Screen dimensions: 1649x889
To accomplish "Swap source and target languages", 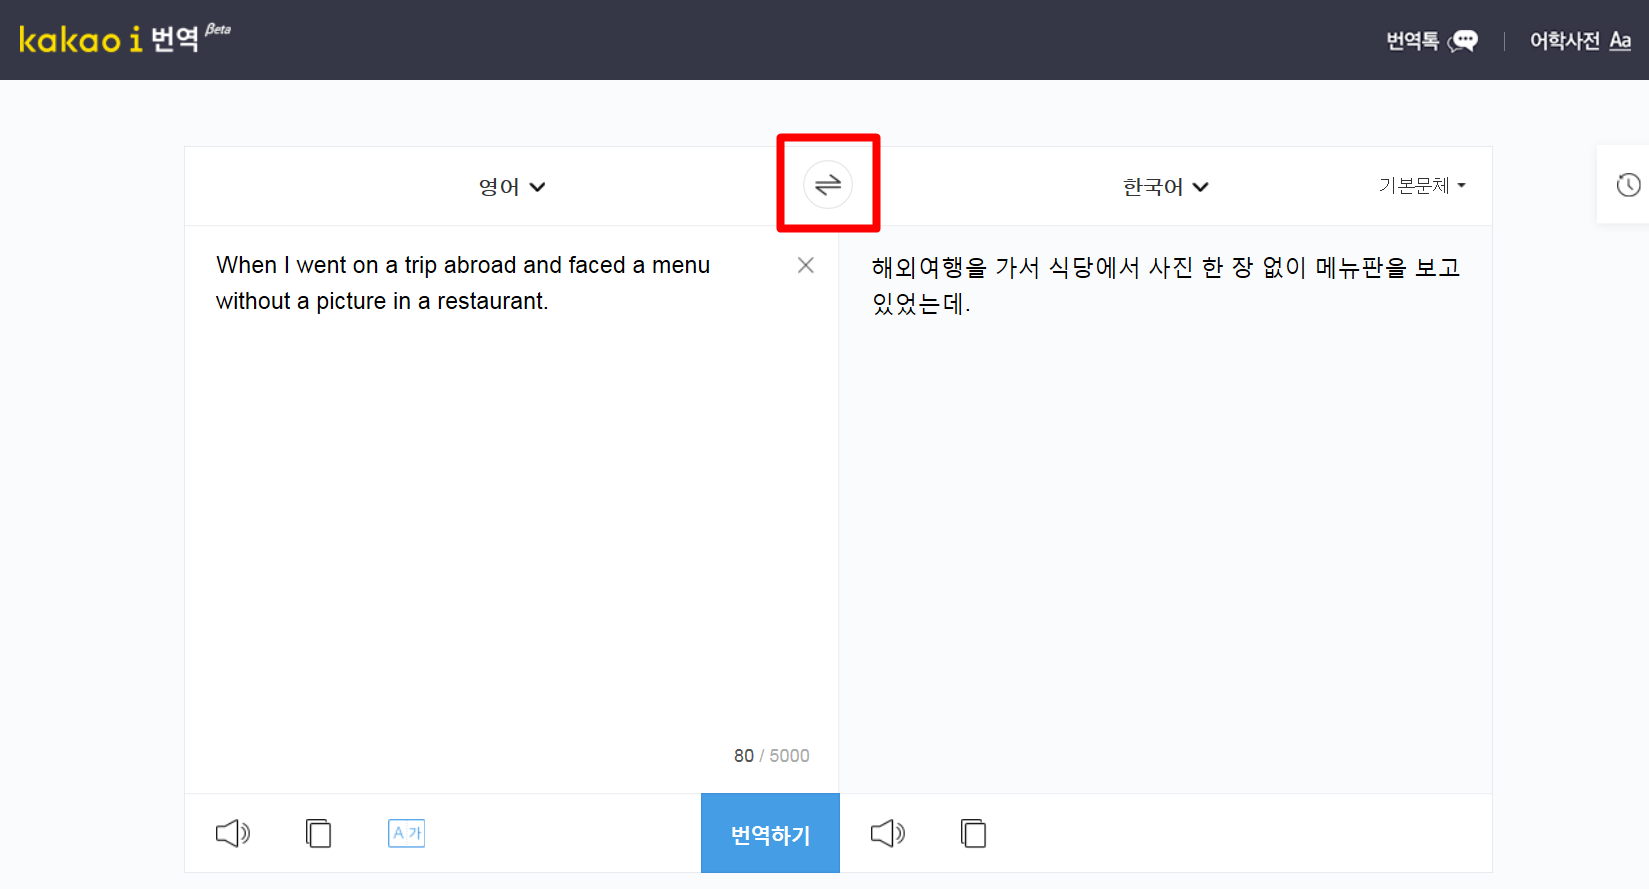I will (828, 185).
